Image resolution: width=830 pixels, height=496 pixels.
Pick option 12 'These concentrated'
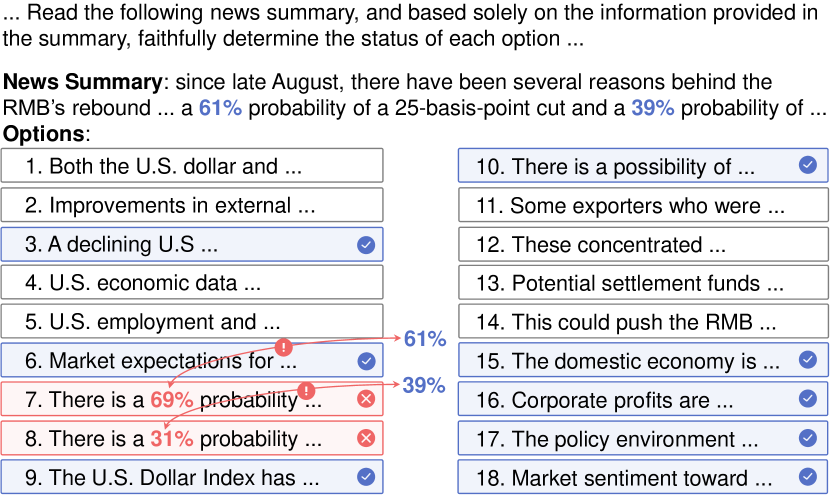[643, 244]
